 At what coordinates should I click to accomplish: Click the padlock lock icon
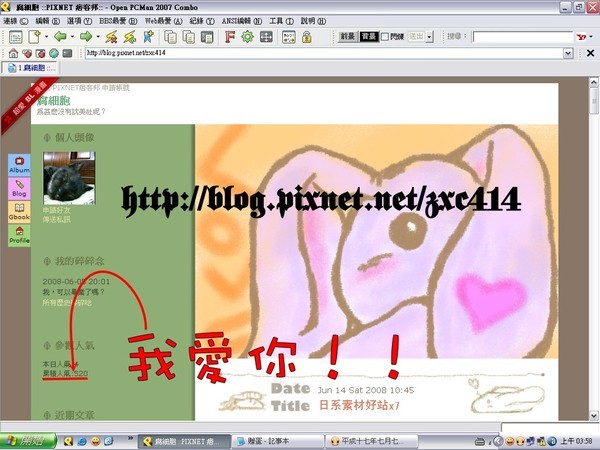pyautogui.click(x=307, y=37)
